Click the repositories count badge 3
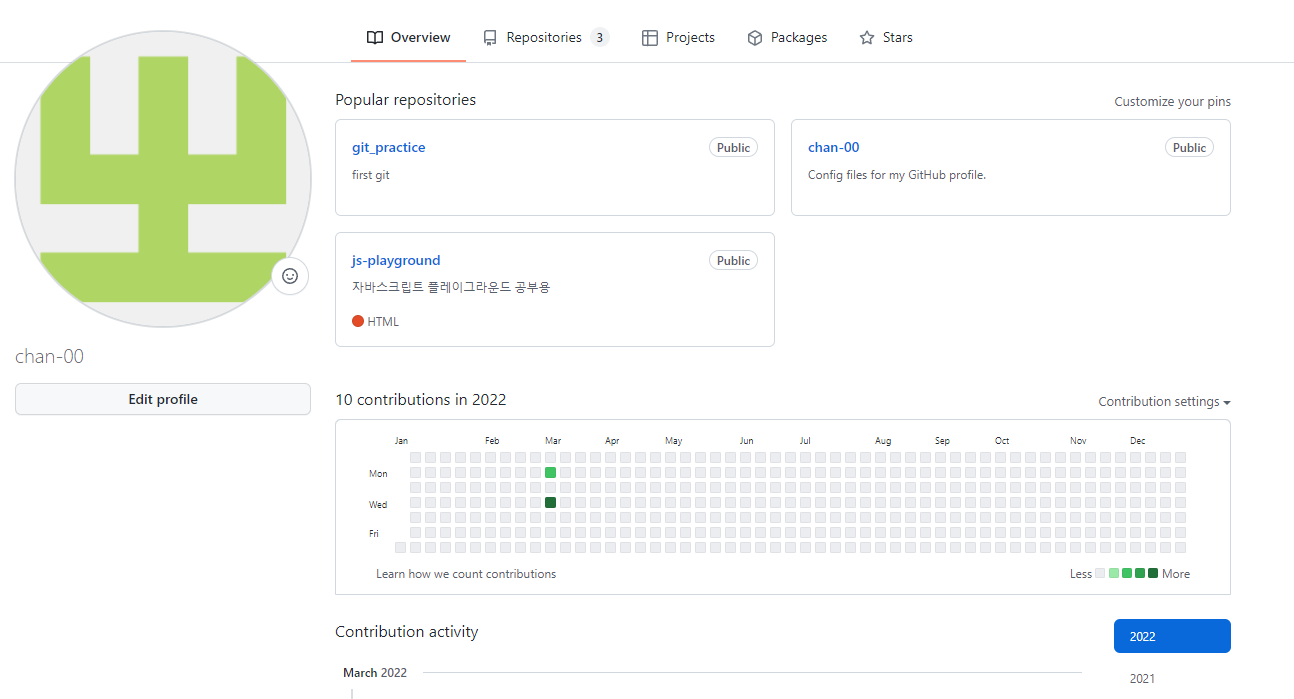This screenshot has width=1294, height=699. tap(599, 38)
